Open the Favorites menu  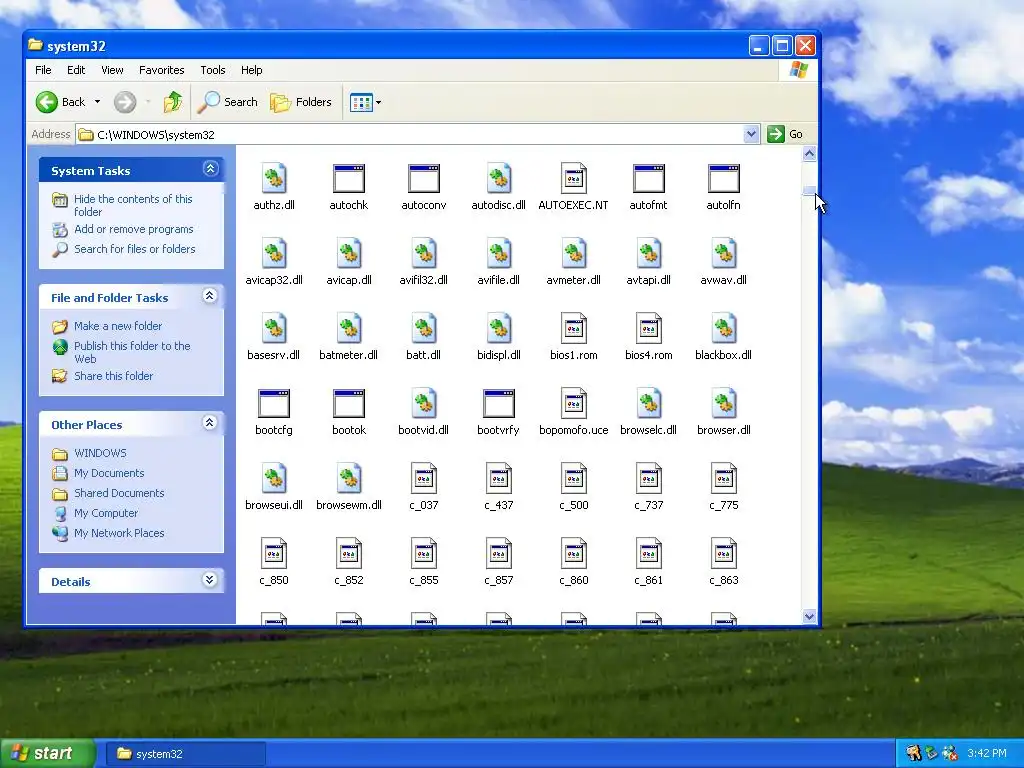(161, 70)
